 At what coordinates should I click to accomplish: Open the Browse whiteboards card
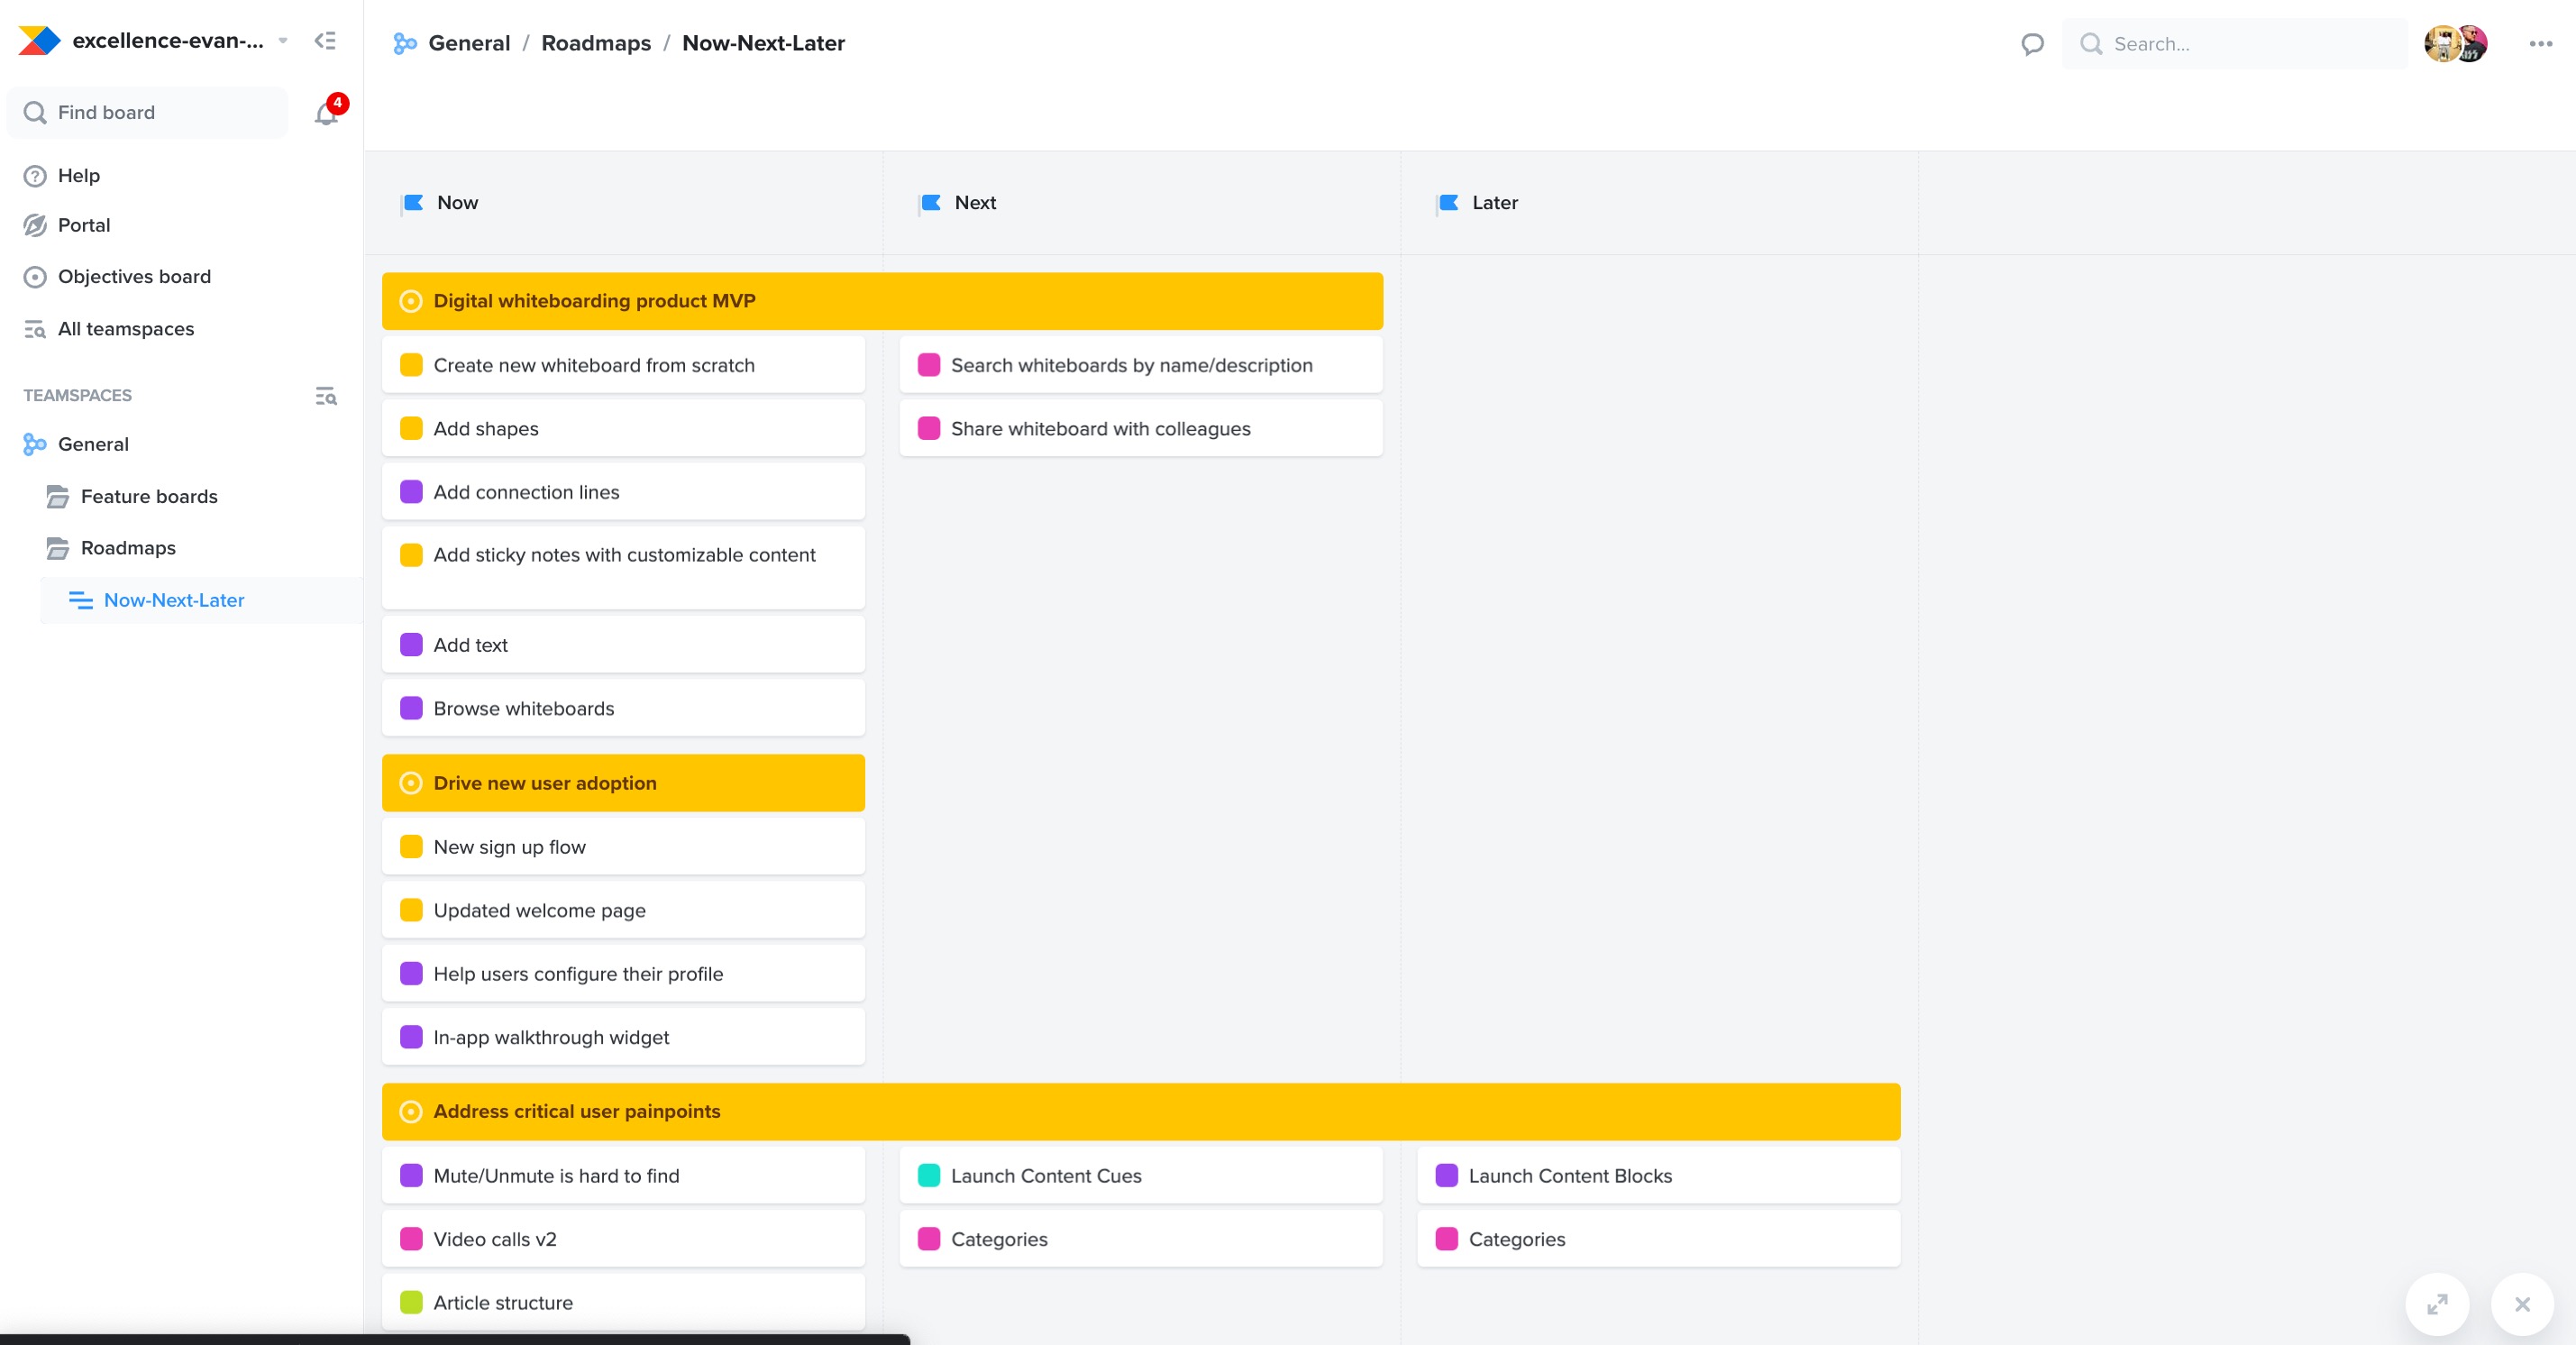623,708
